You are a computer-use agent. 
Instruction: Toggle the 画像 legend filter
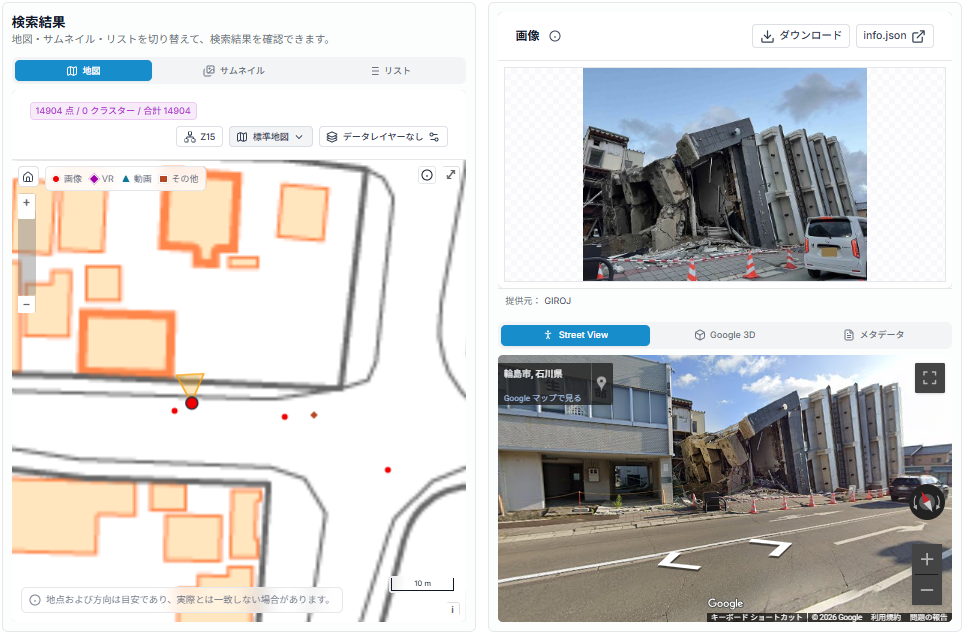(x=67, y=179)
